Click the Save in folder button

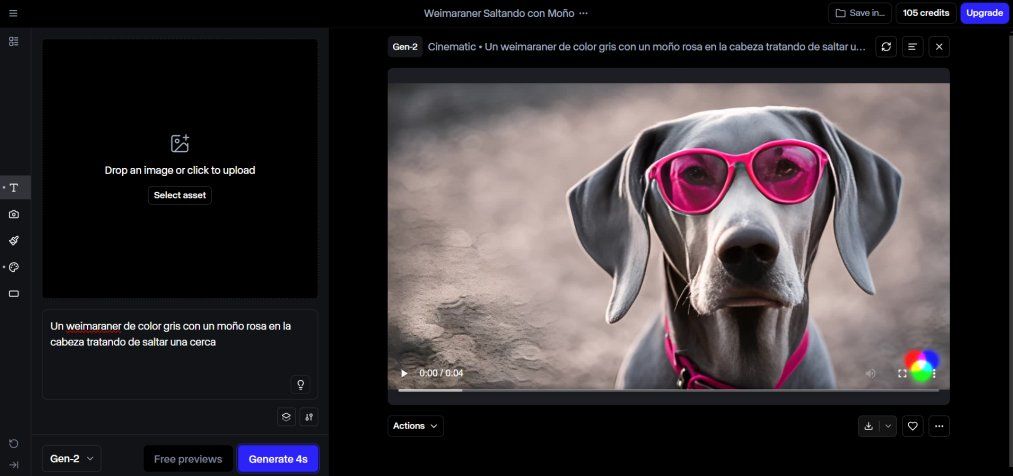[x=860, y=13]
